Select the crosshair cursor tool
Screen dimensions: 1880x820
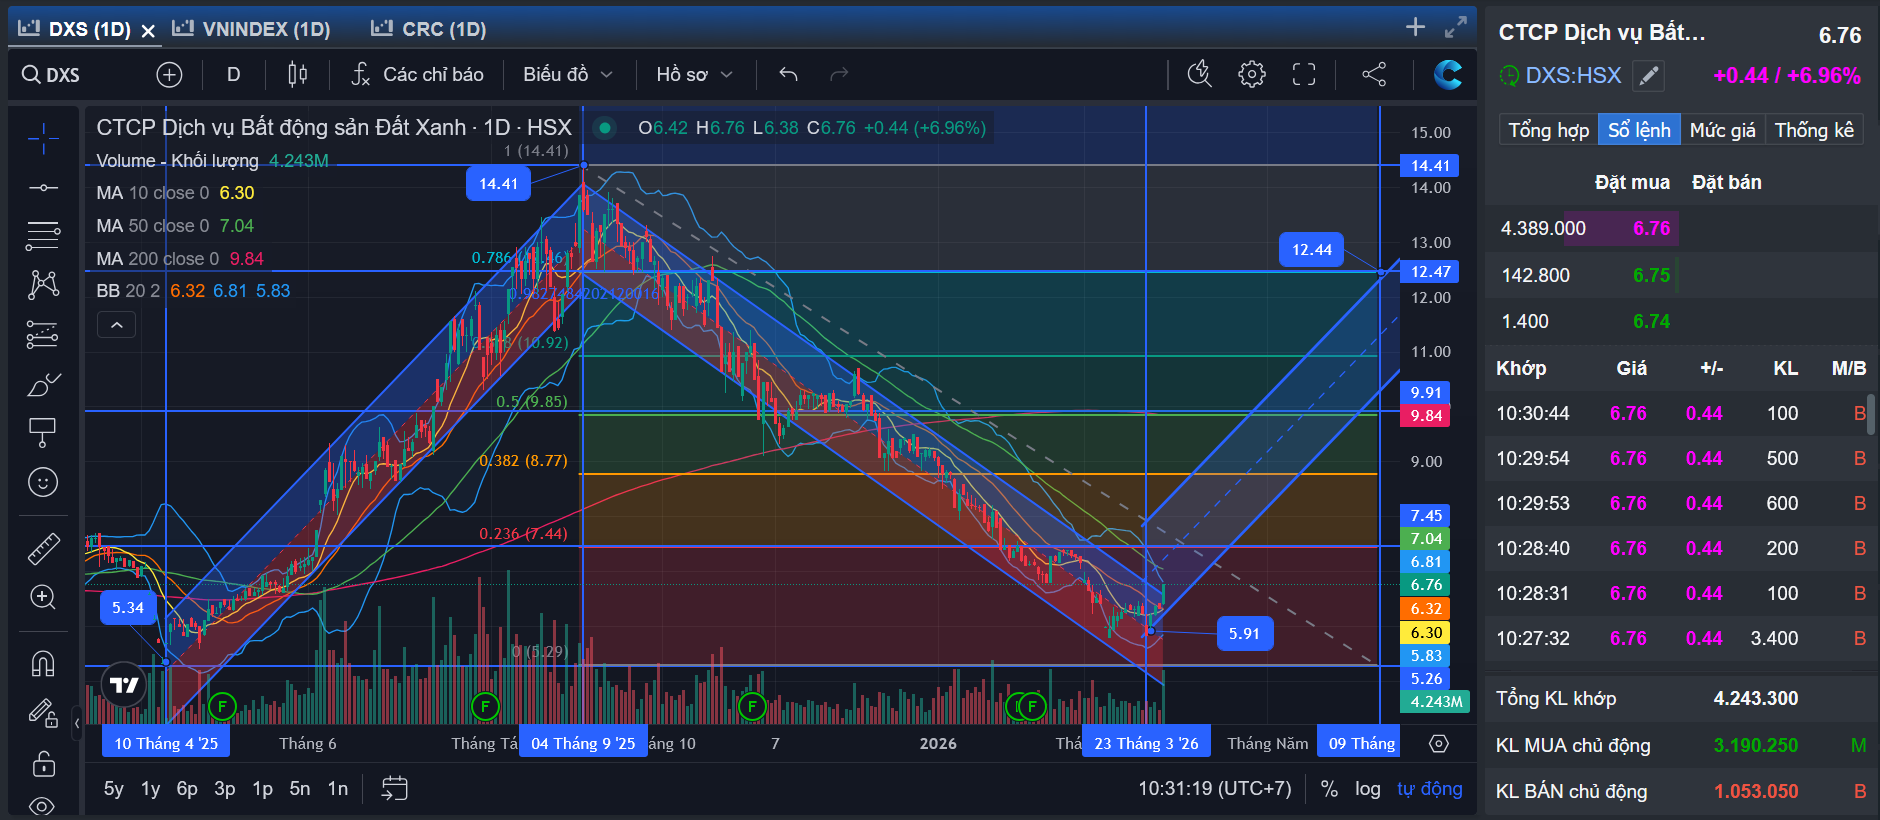(43, 138)
